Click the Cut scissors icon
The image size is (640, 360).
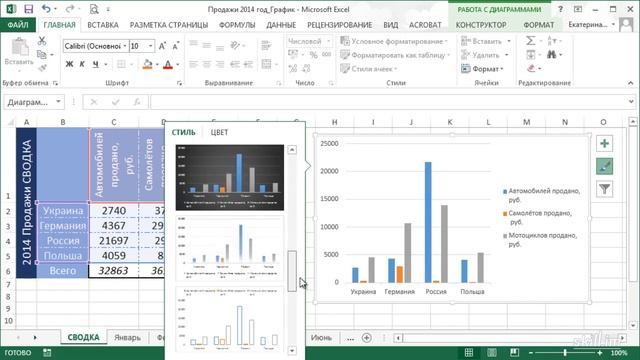42,41
